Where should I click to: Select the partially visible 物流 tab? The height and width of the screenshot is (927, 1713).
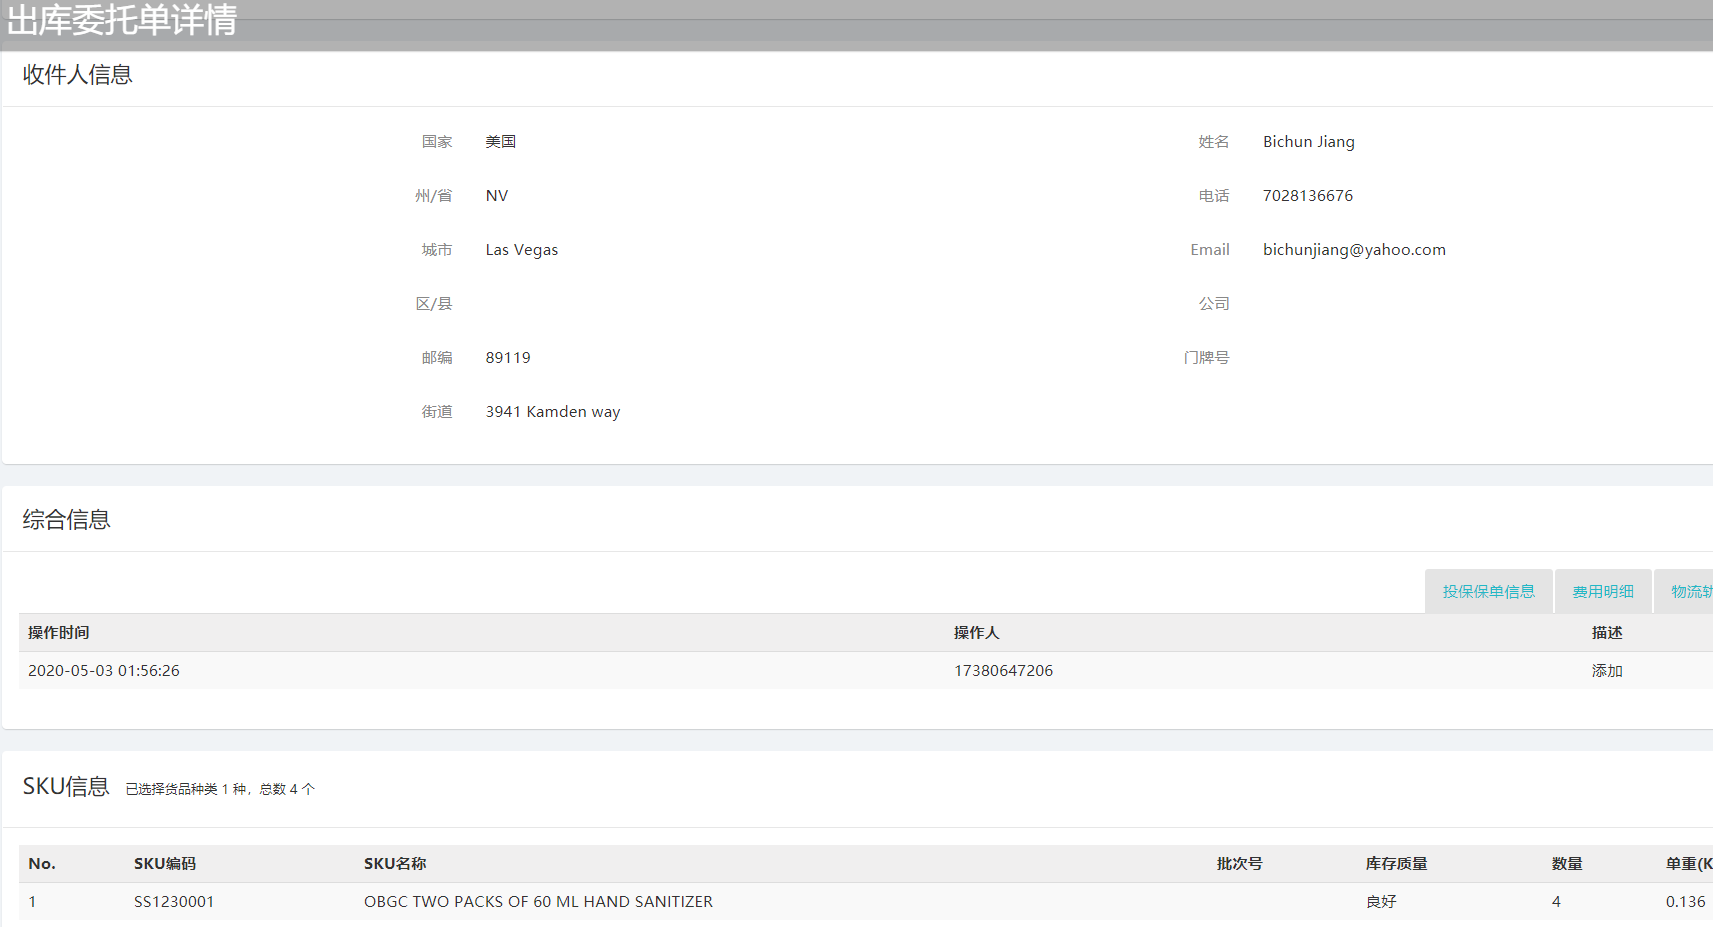pos(1690,592)
